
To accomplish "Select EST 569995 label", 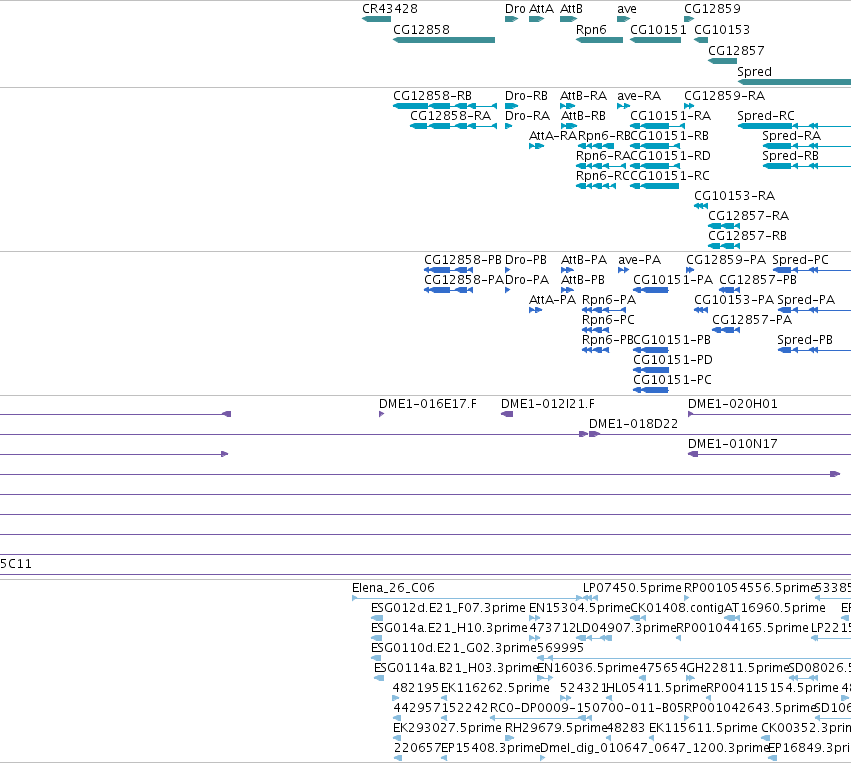I will pos(560,647).
